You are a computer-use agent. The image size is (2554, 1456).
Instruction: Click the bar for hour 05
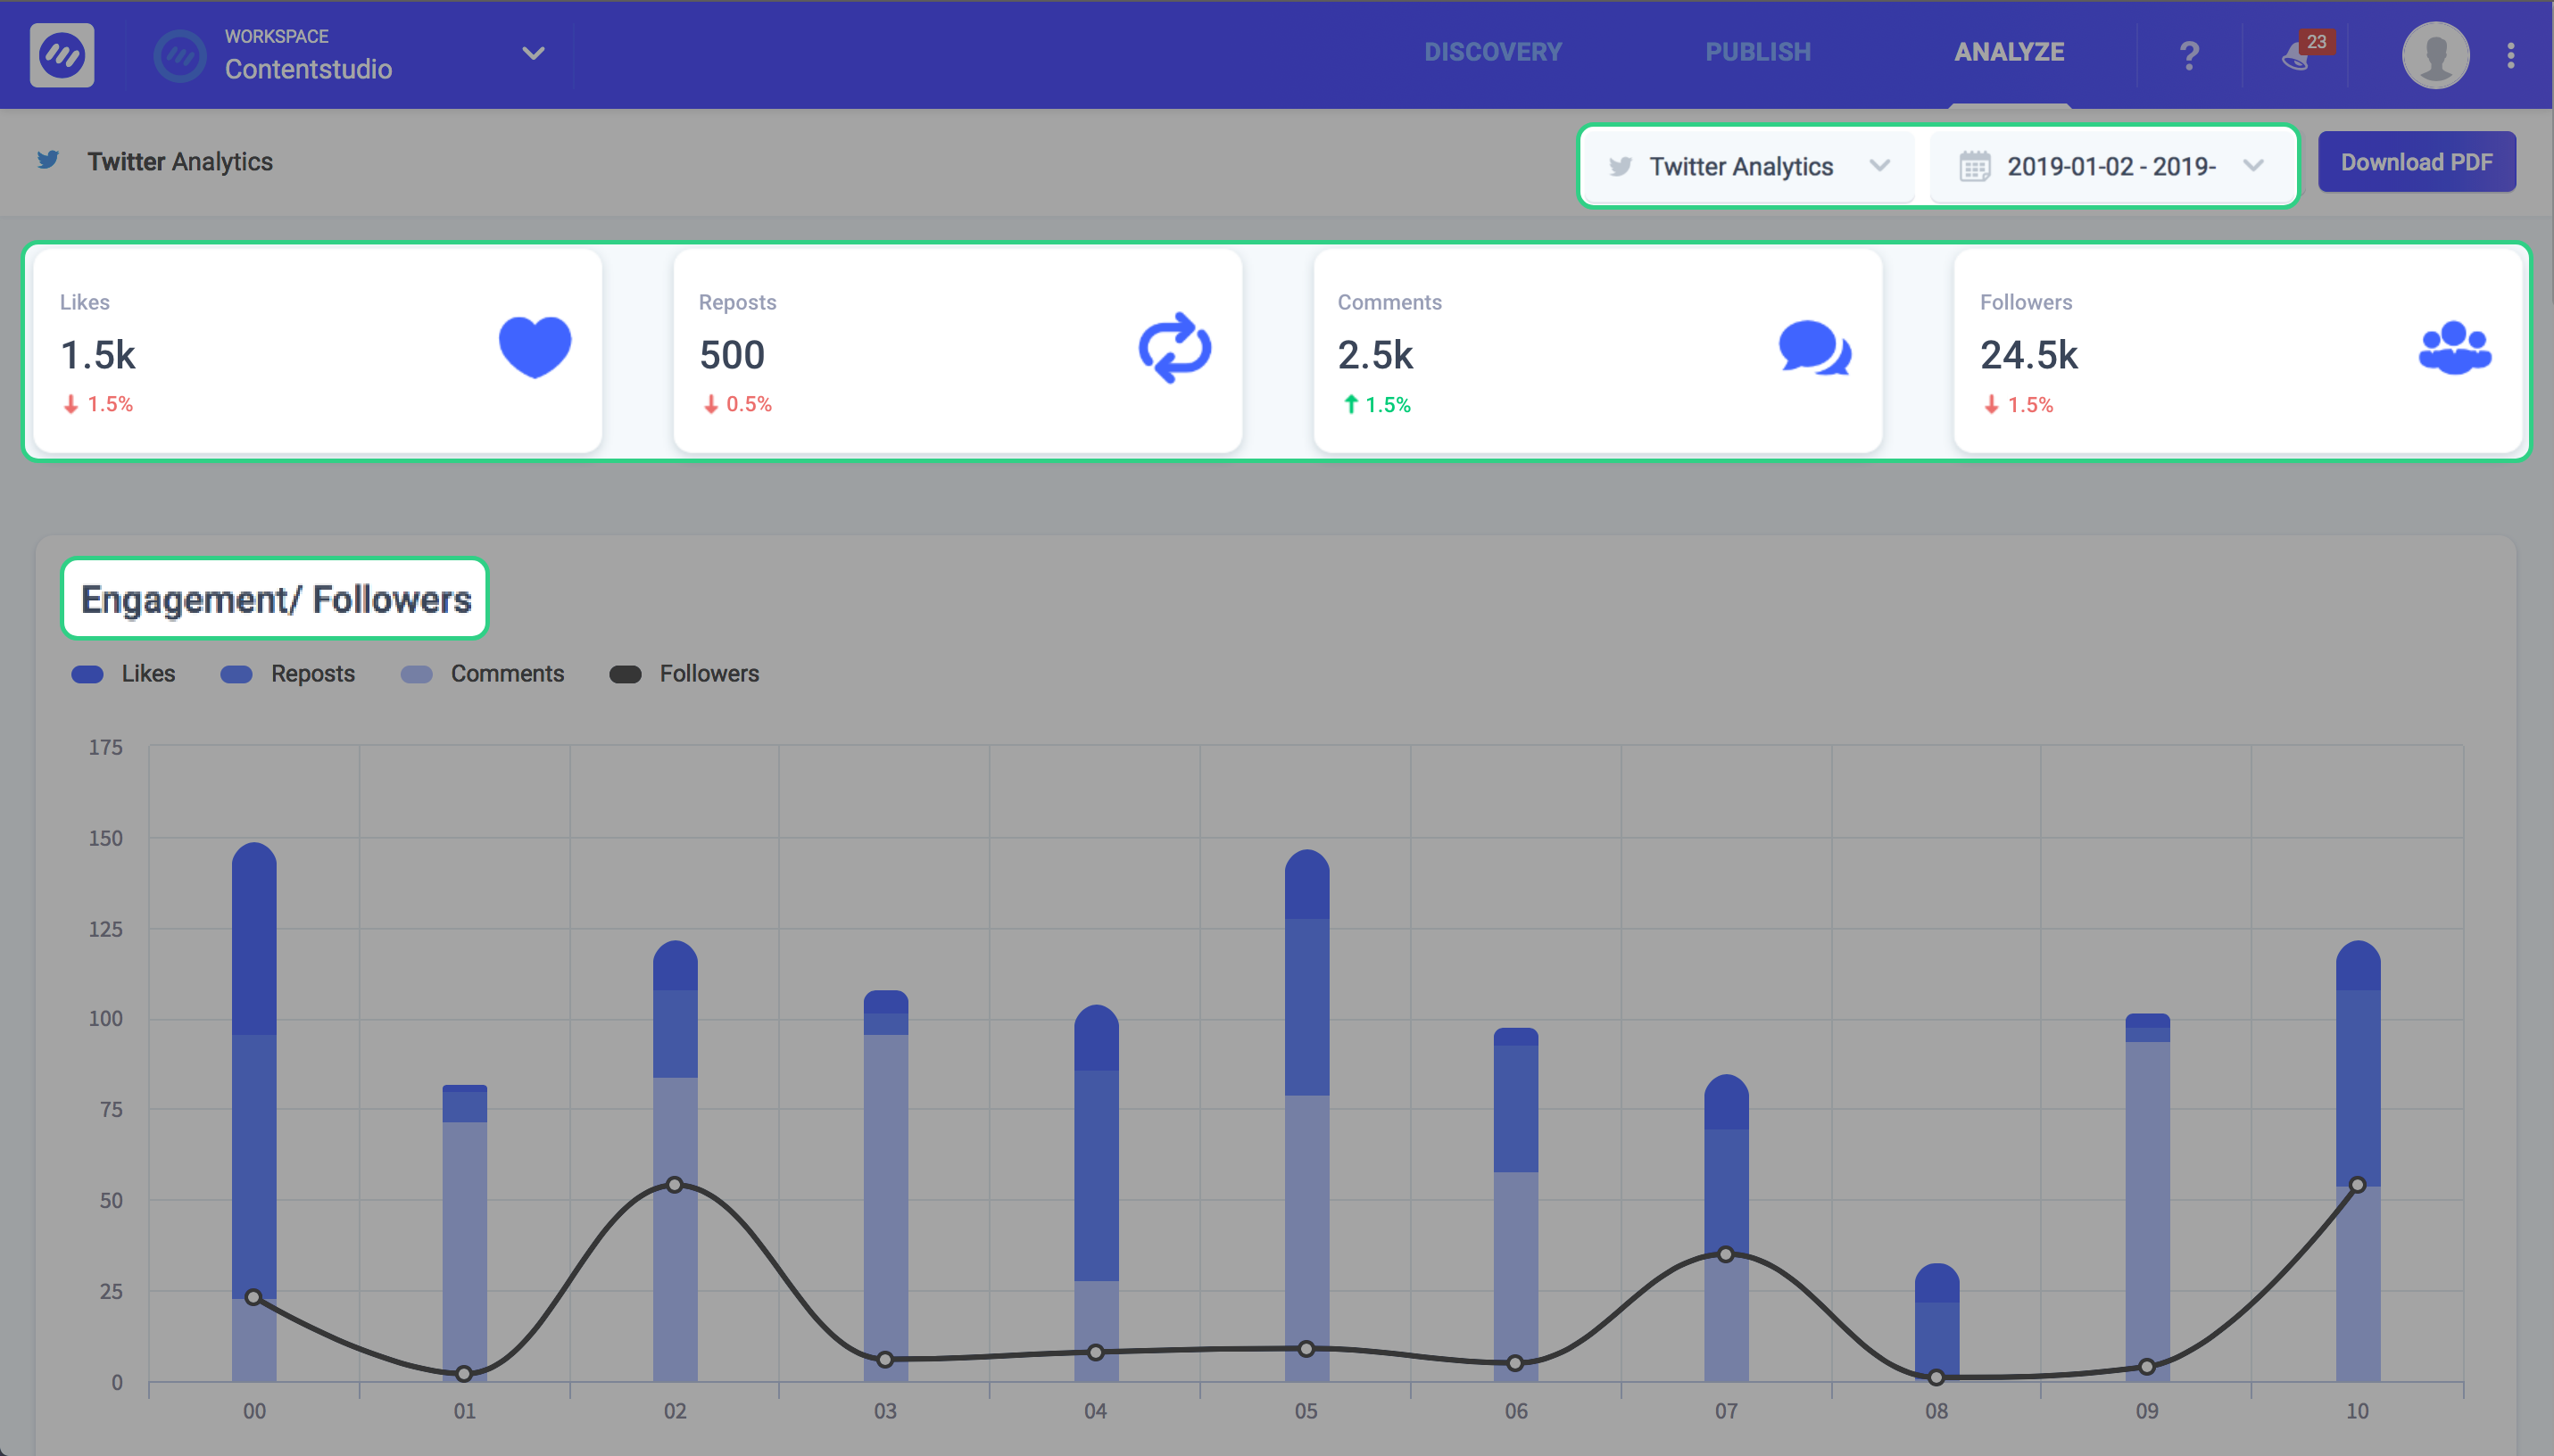click(x=1306, y=1115)
